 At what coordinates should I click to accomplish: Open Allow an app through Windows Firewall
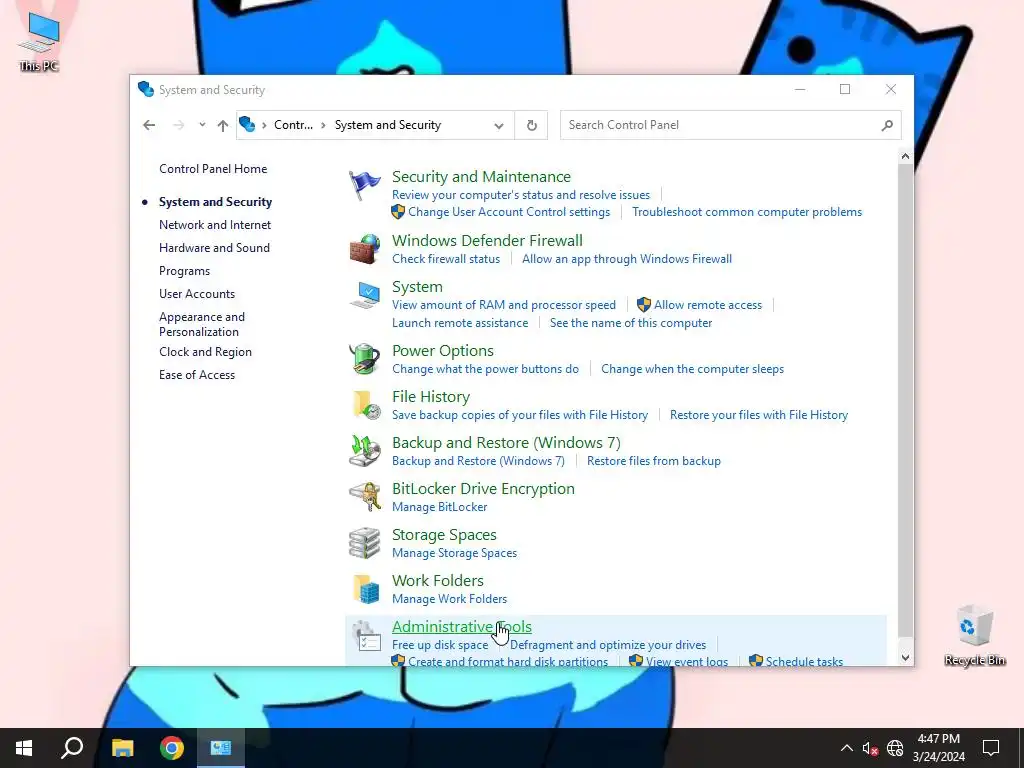(627, 259)
